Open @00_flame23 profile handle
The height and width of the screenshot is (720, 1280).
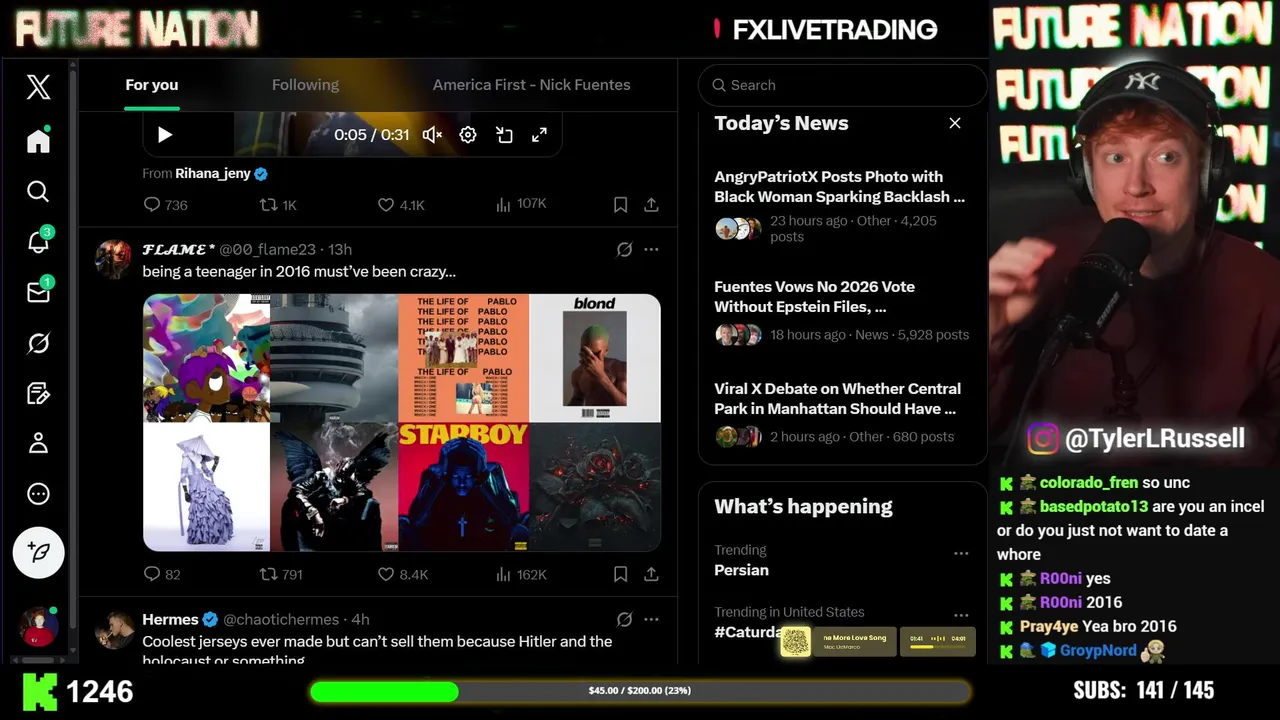pyautogui.click(x=267, y=249)
